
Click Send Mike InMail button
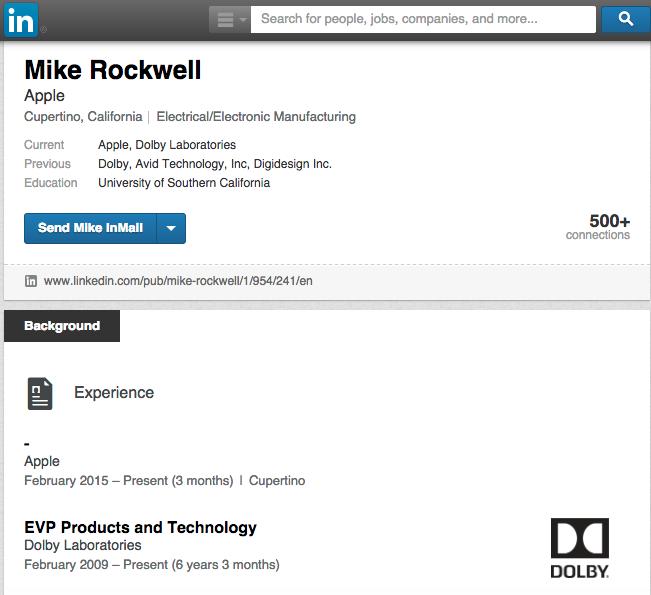(x=90, y=228)
